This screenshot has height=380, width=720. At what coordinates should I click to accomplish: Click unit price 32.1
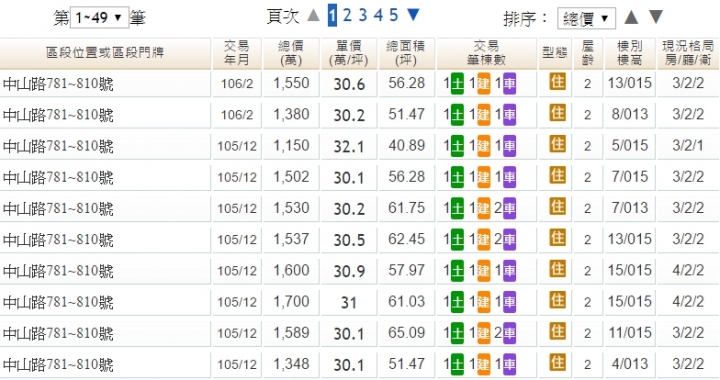349,146
